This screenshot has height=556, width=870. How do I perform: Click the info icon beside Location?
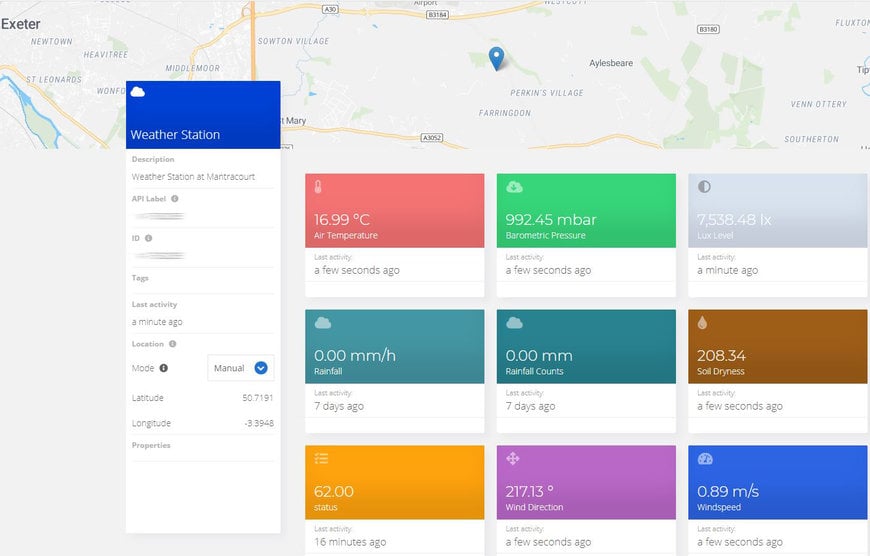[x=173, y=344]
